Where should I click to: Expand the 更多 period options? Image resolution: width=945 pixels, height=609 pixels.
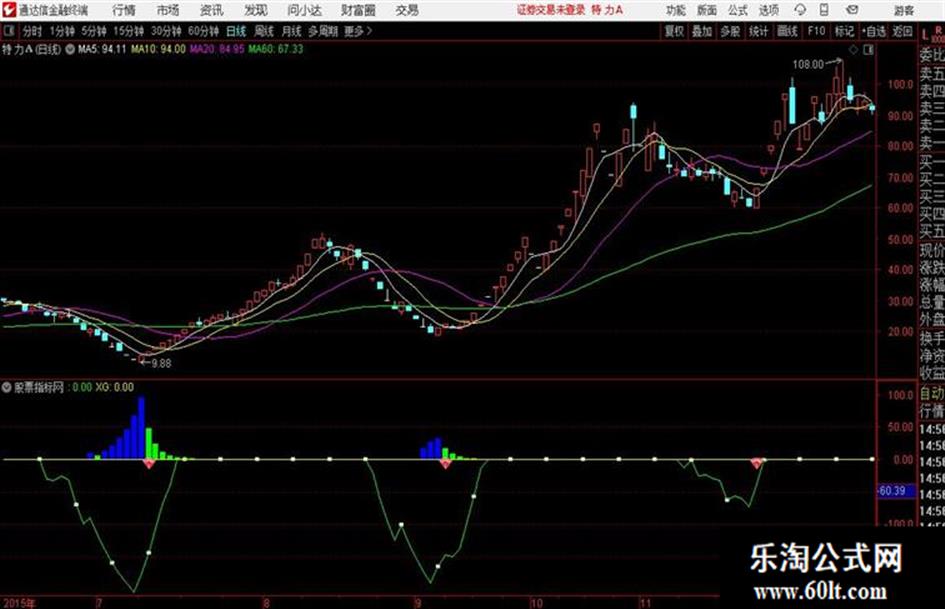(357, 31)
